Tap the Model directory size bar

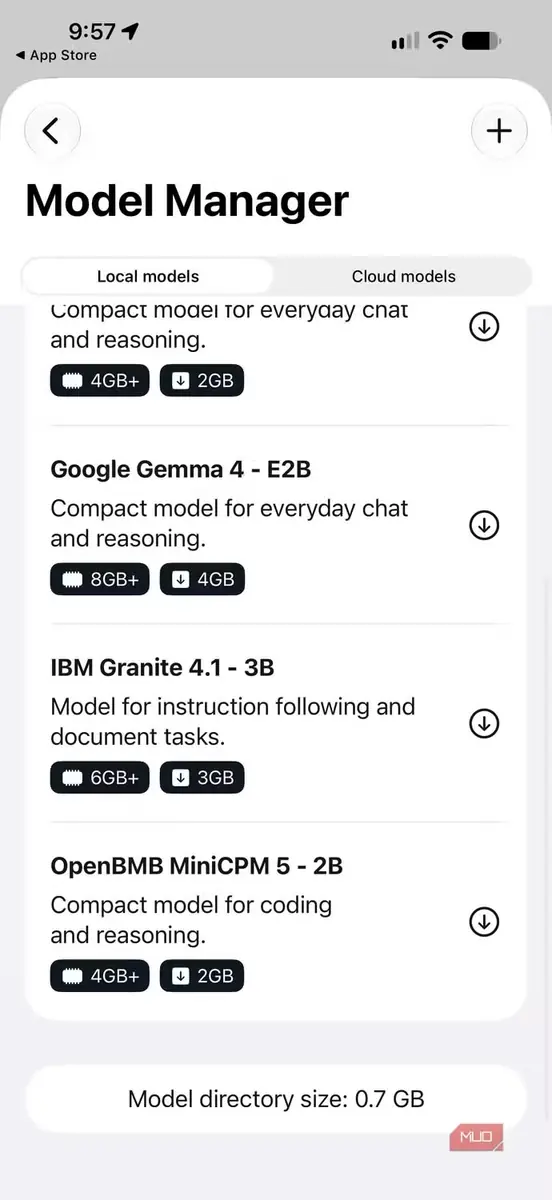tap(276, 1099)
